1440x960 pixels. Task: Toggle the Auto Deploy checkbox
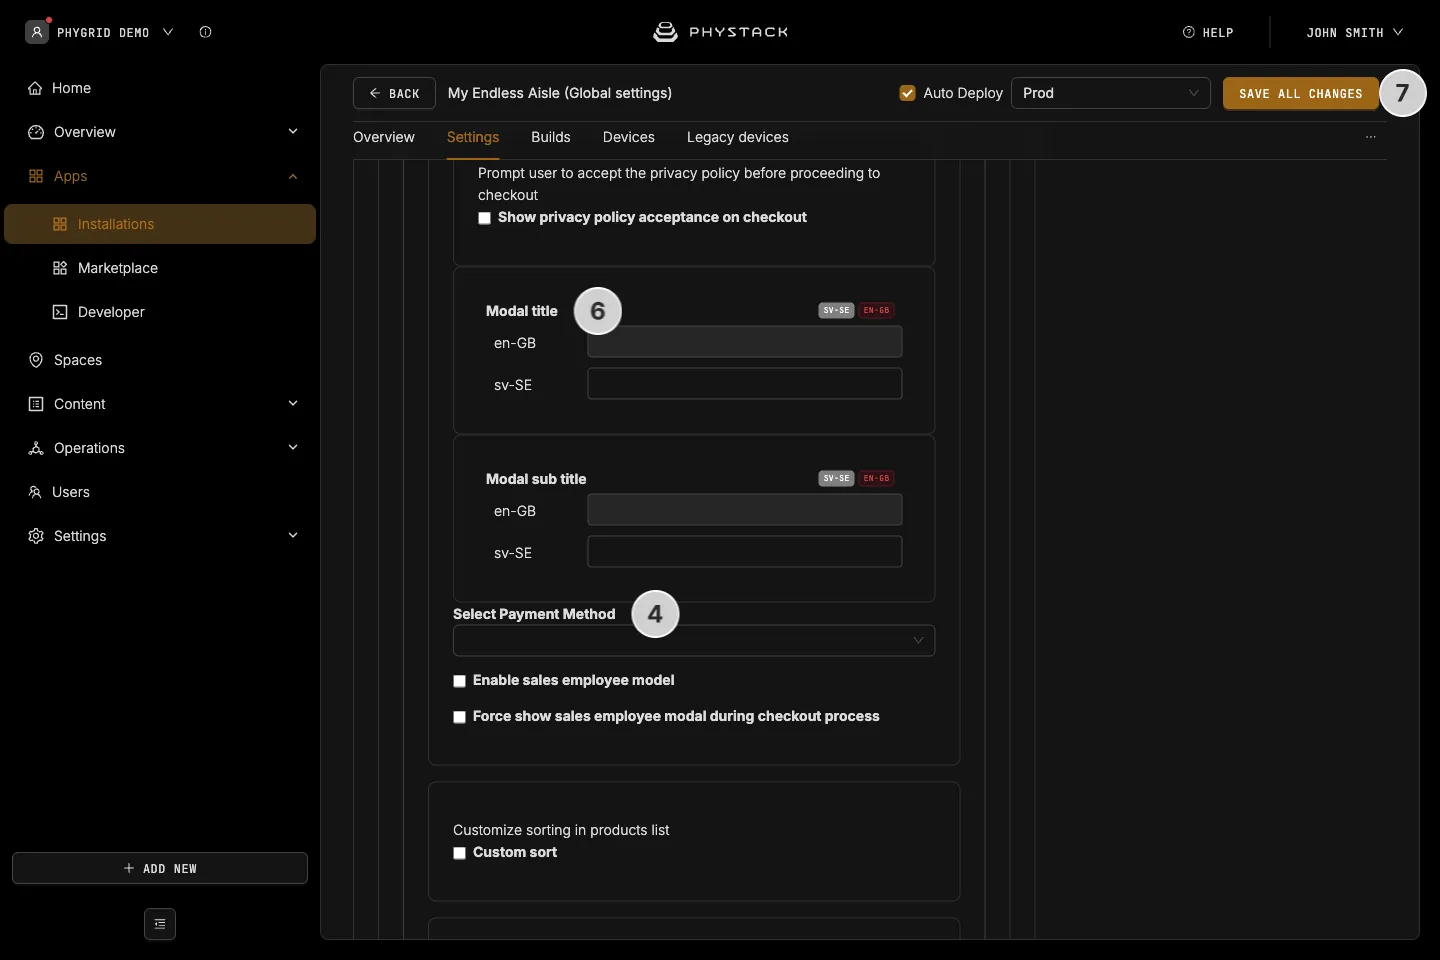coord(908,93)
